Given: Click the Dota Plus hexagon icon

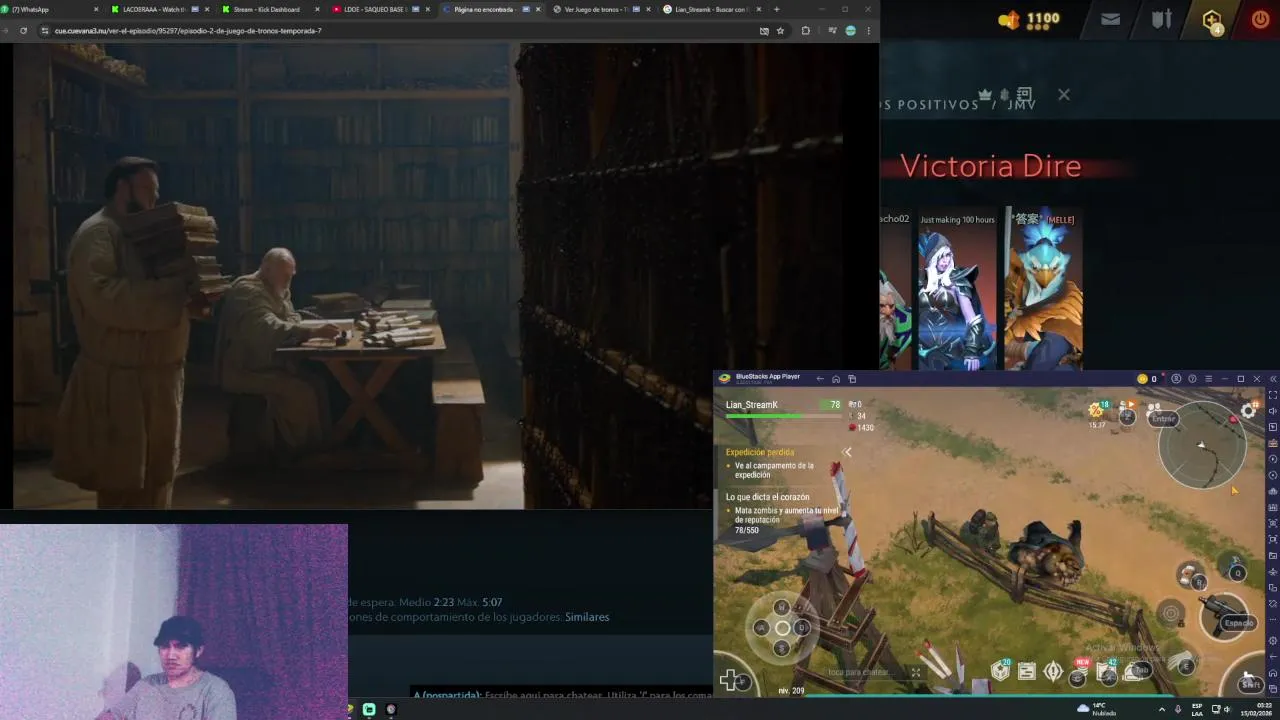Looking at the screenshot, I should pyautogui.click(x=1212, y=20).
